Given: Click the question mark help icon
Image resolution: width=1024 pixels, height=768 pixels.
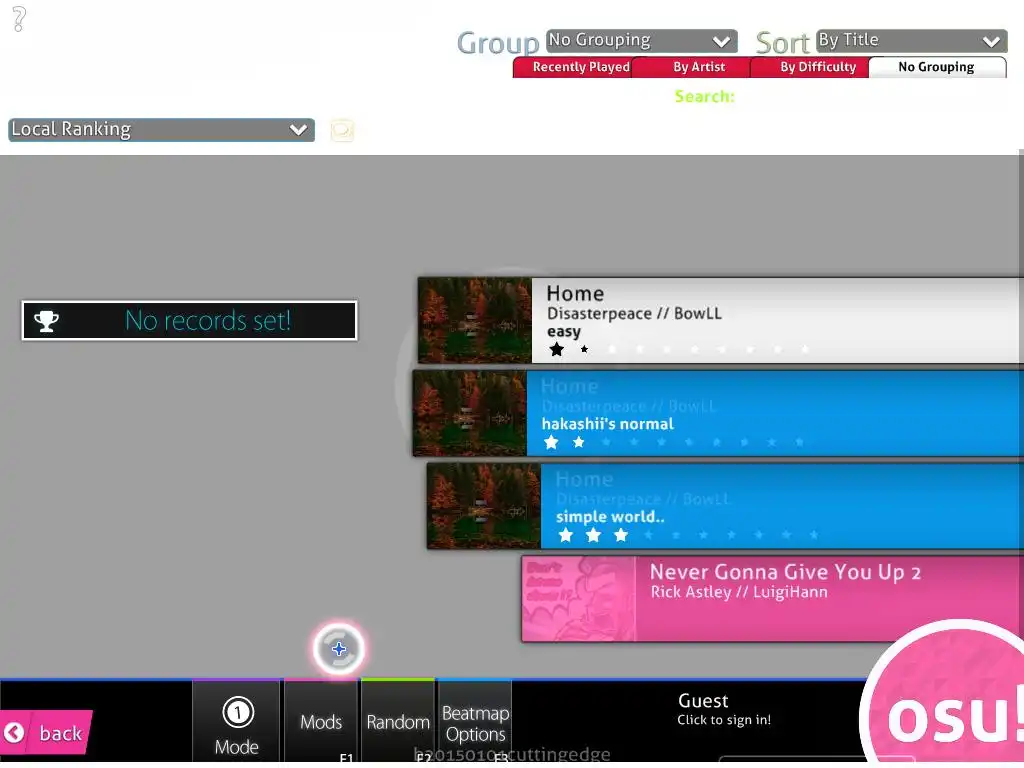Looking at the screenshot, I should (x=19, y=19).
